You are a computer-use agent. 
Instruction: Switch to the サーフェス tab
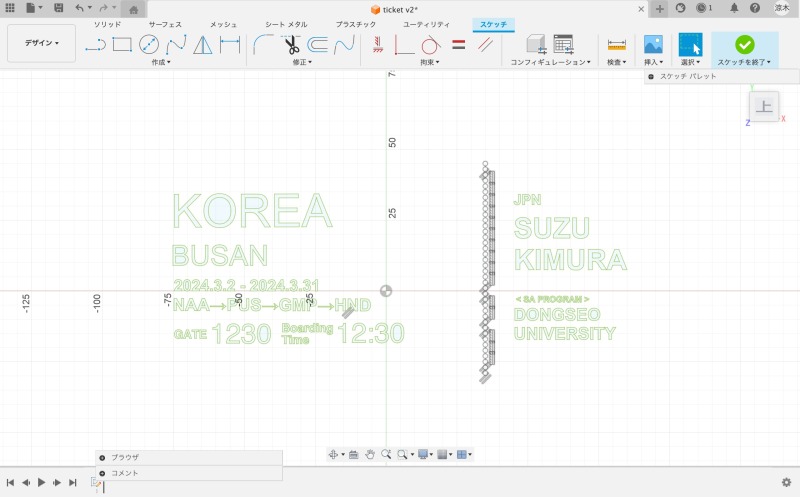165,23
